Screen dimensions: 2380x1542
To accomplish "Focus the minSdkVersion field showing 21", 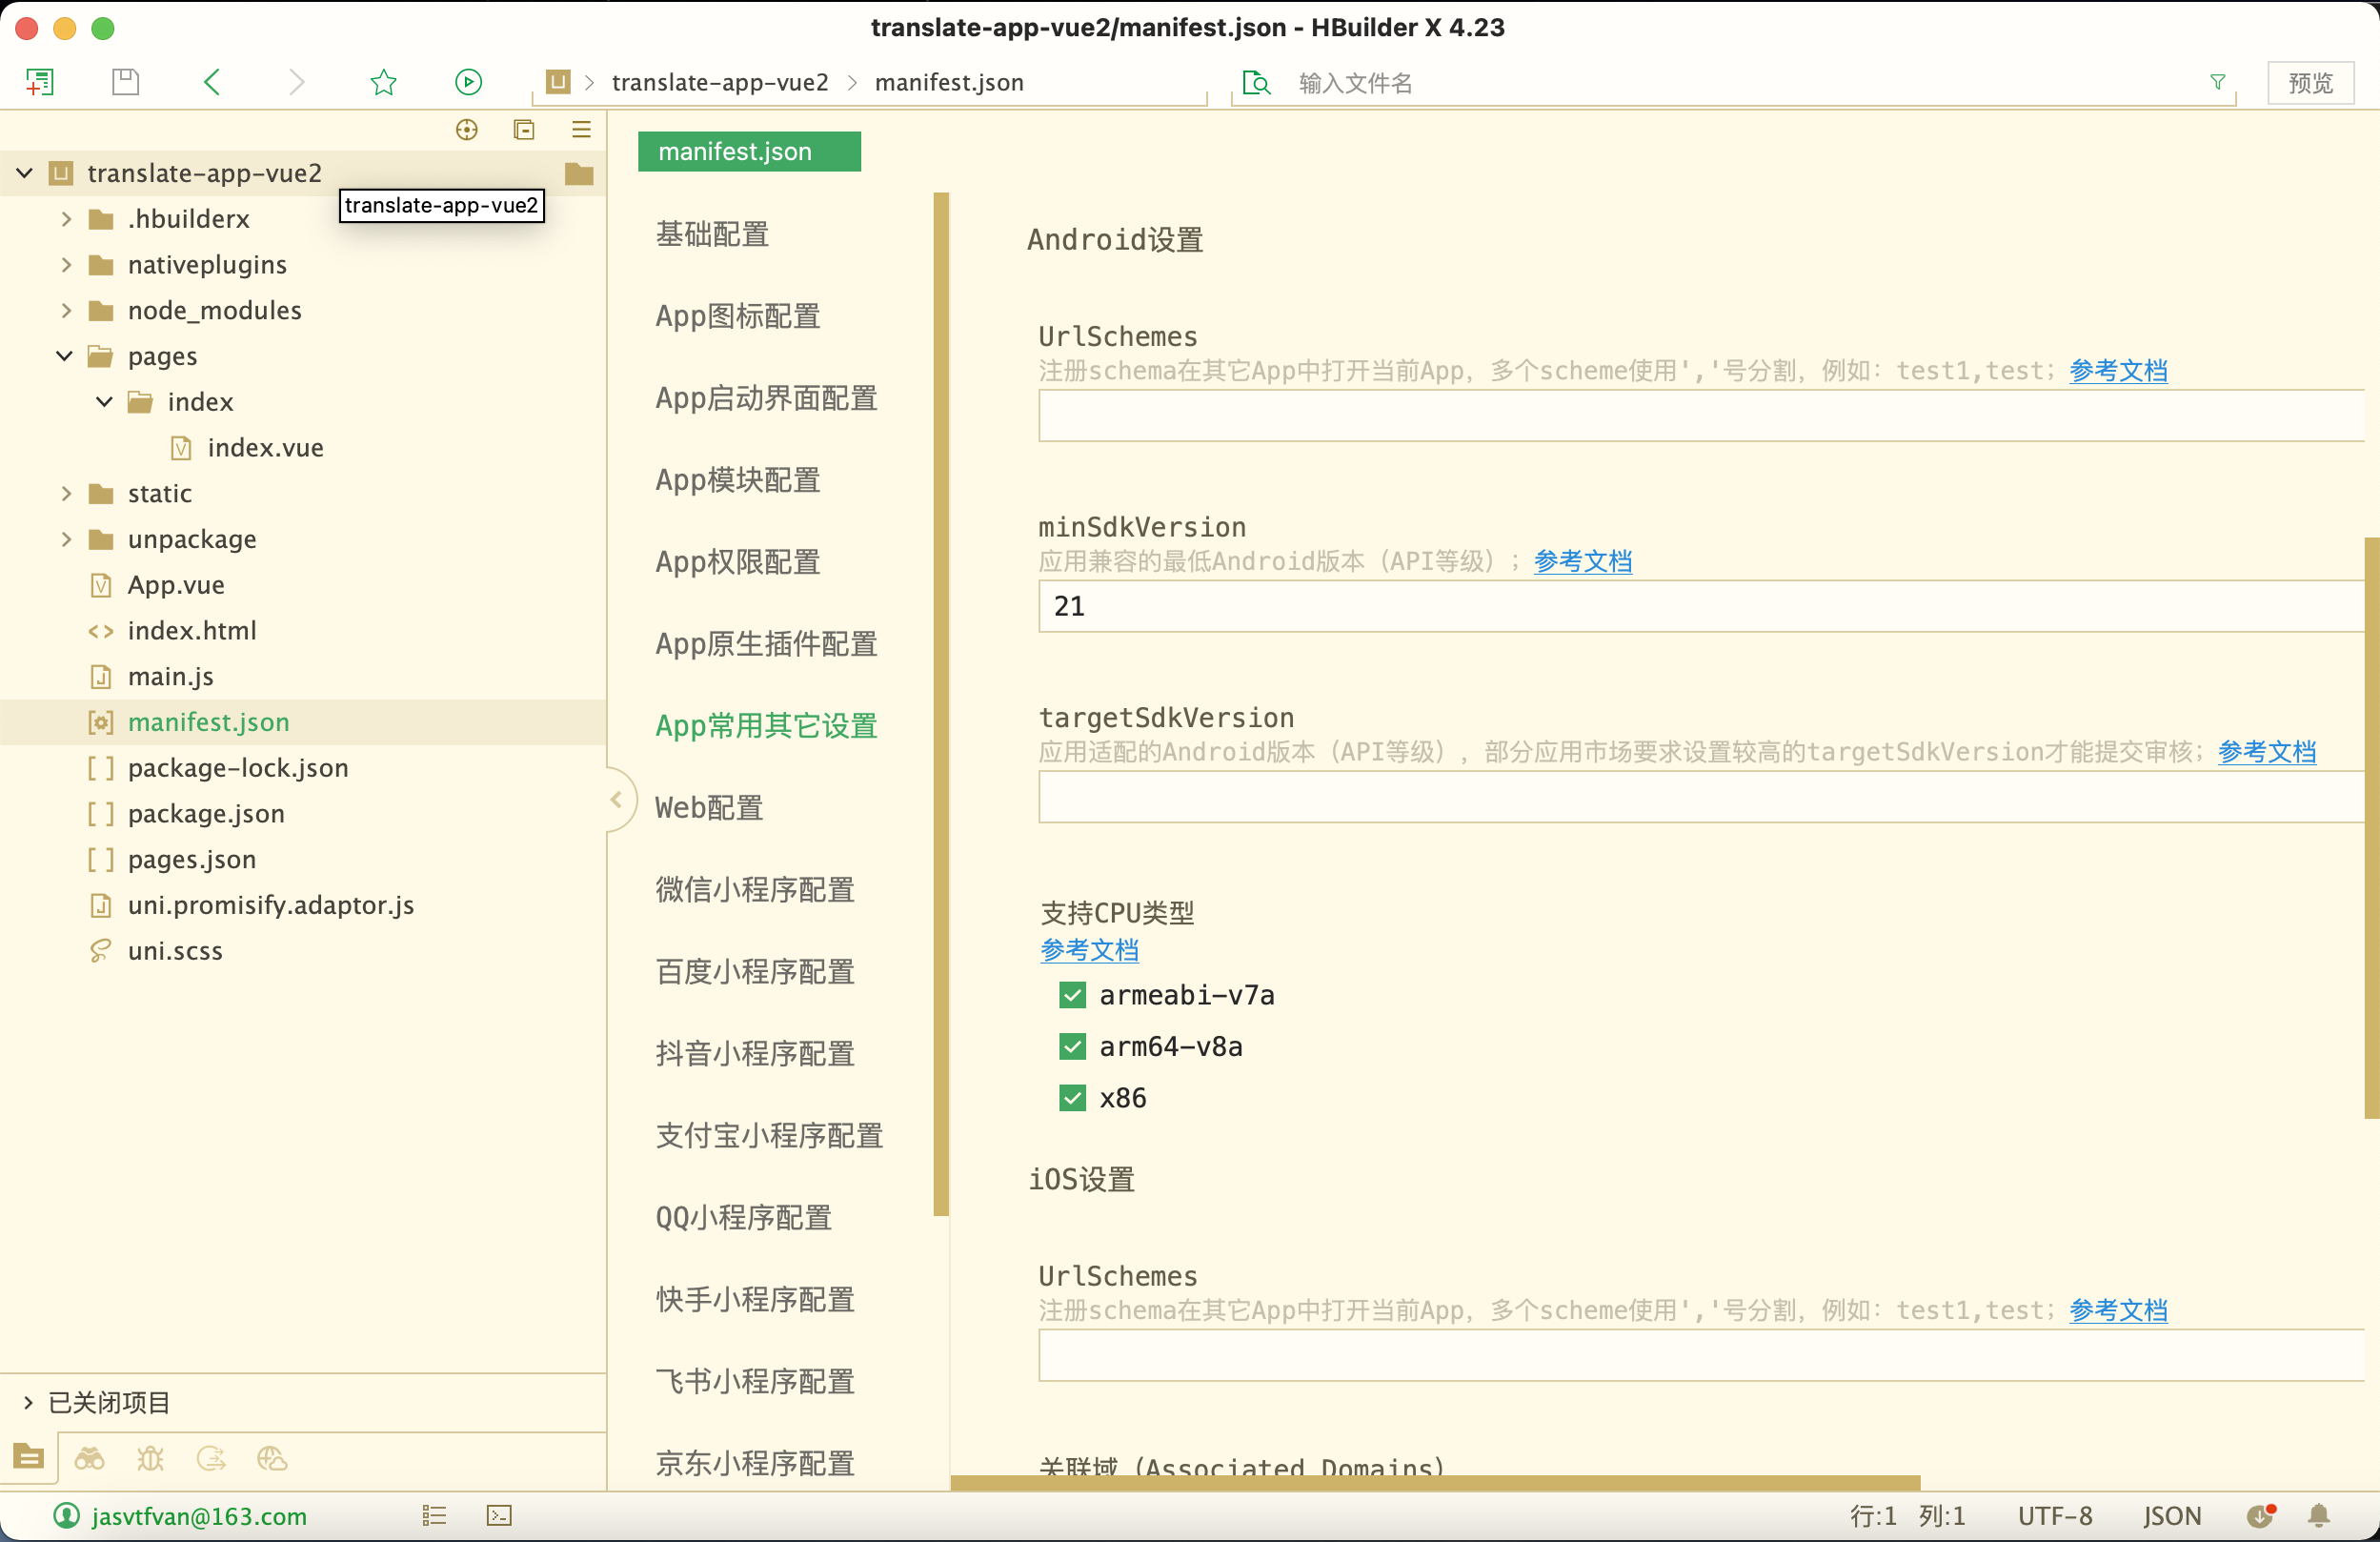I will coord(1701,606).
